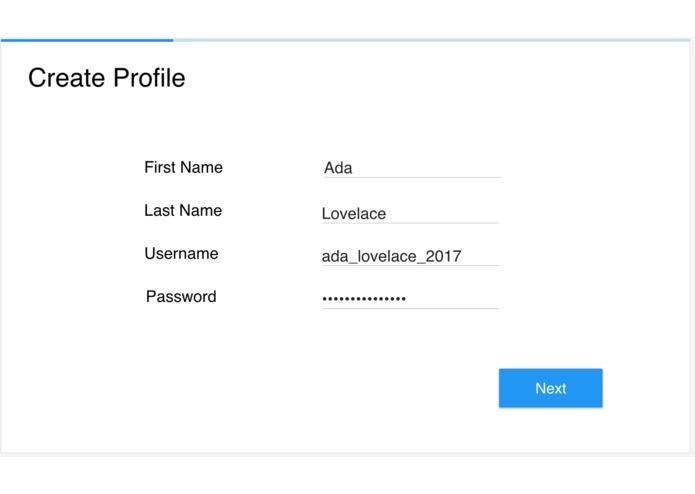
Task: Focus the First Name field containing Ada
Action: (412, 168)
